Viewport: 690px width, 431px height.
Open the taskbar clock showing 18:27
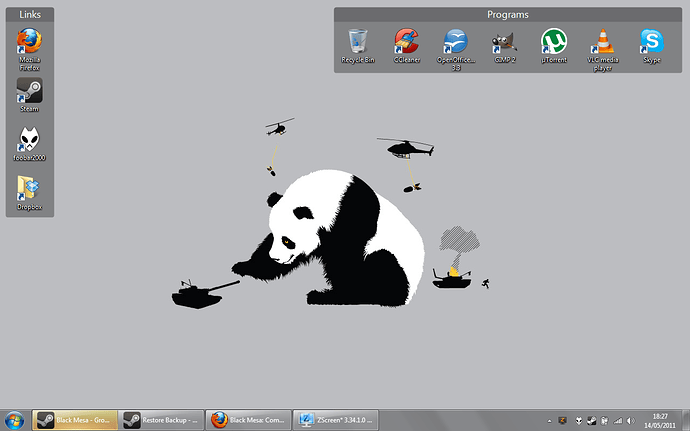point(660,420)
